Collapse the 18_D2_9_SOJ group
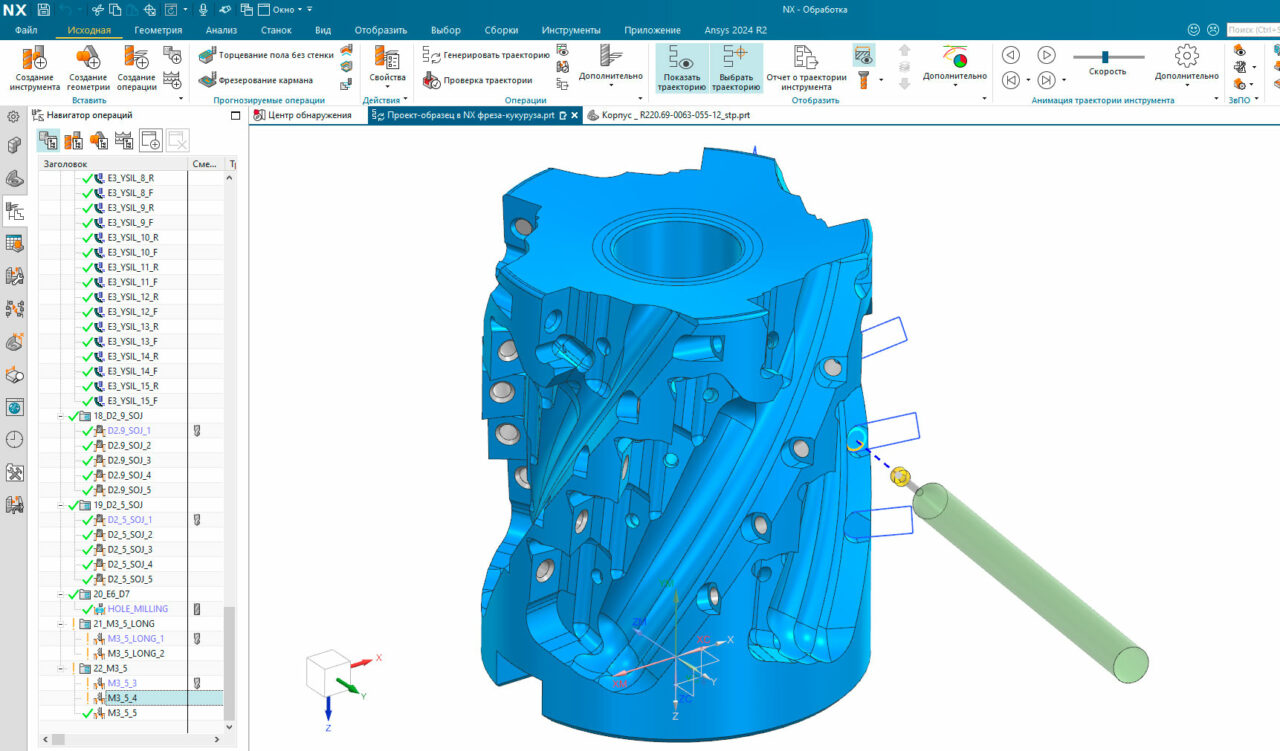 tap(61, 415)
